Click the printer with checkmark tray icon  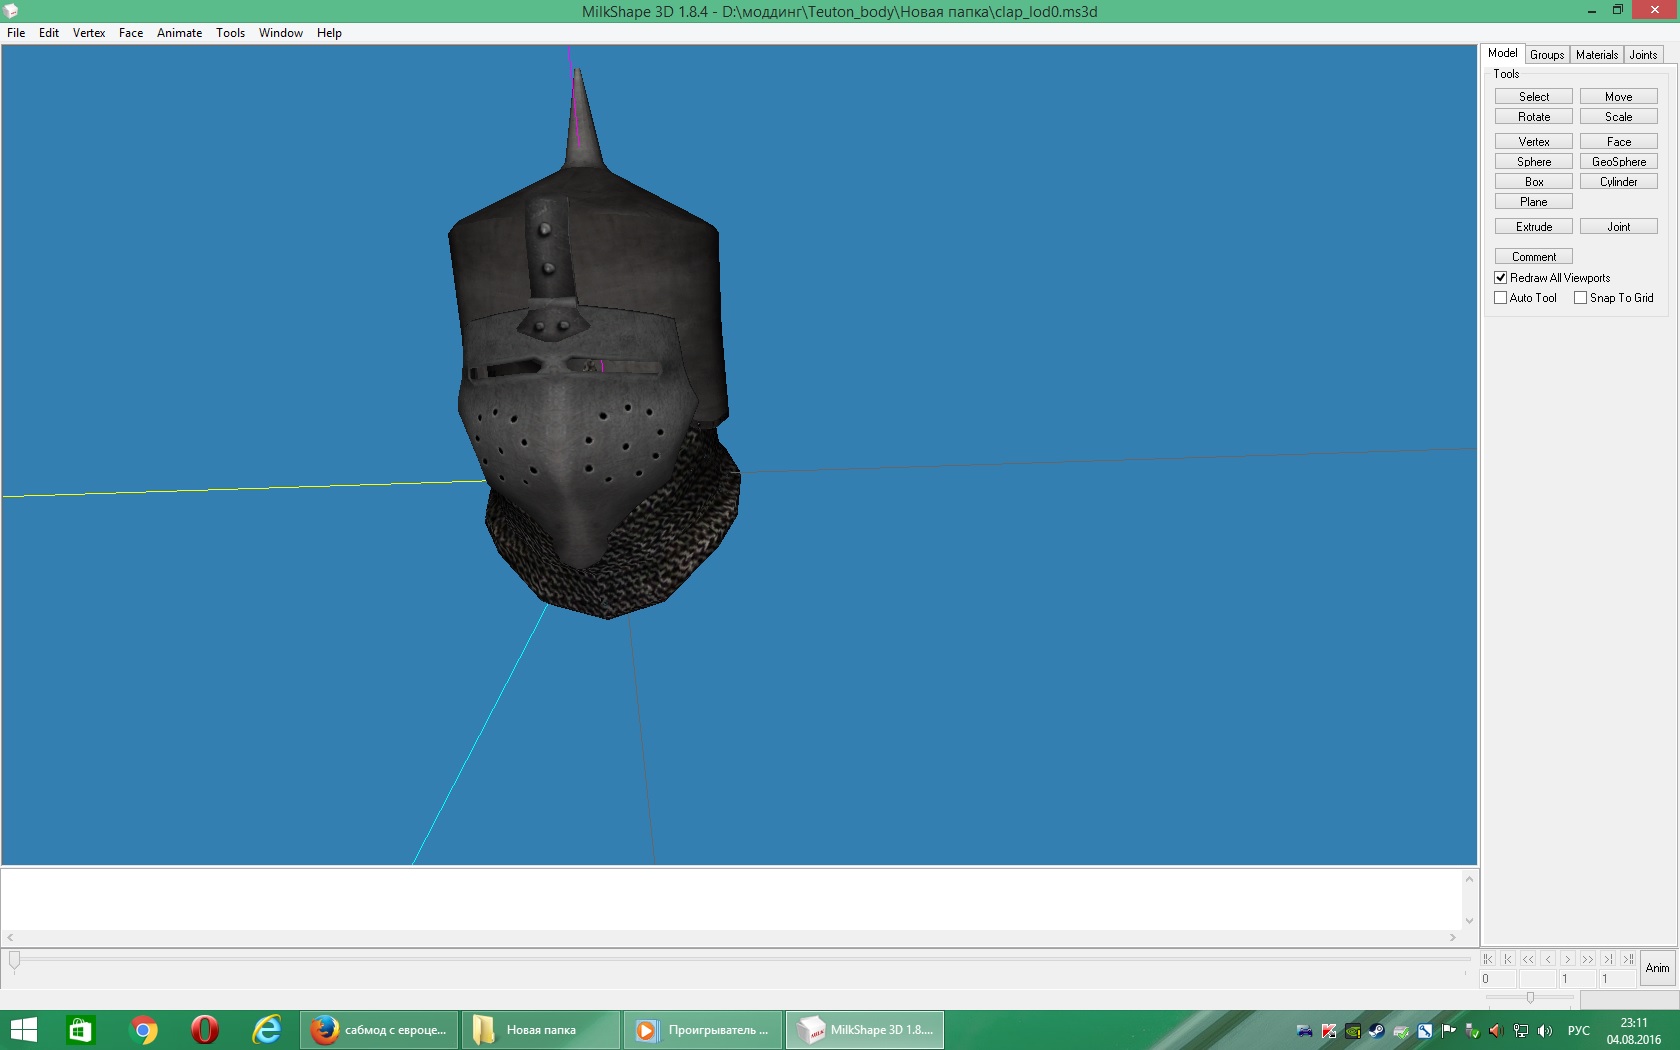1401,1031
